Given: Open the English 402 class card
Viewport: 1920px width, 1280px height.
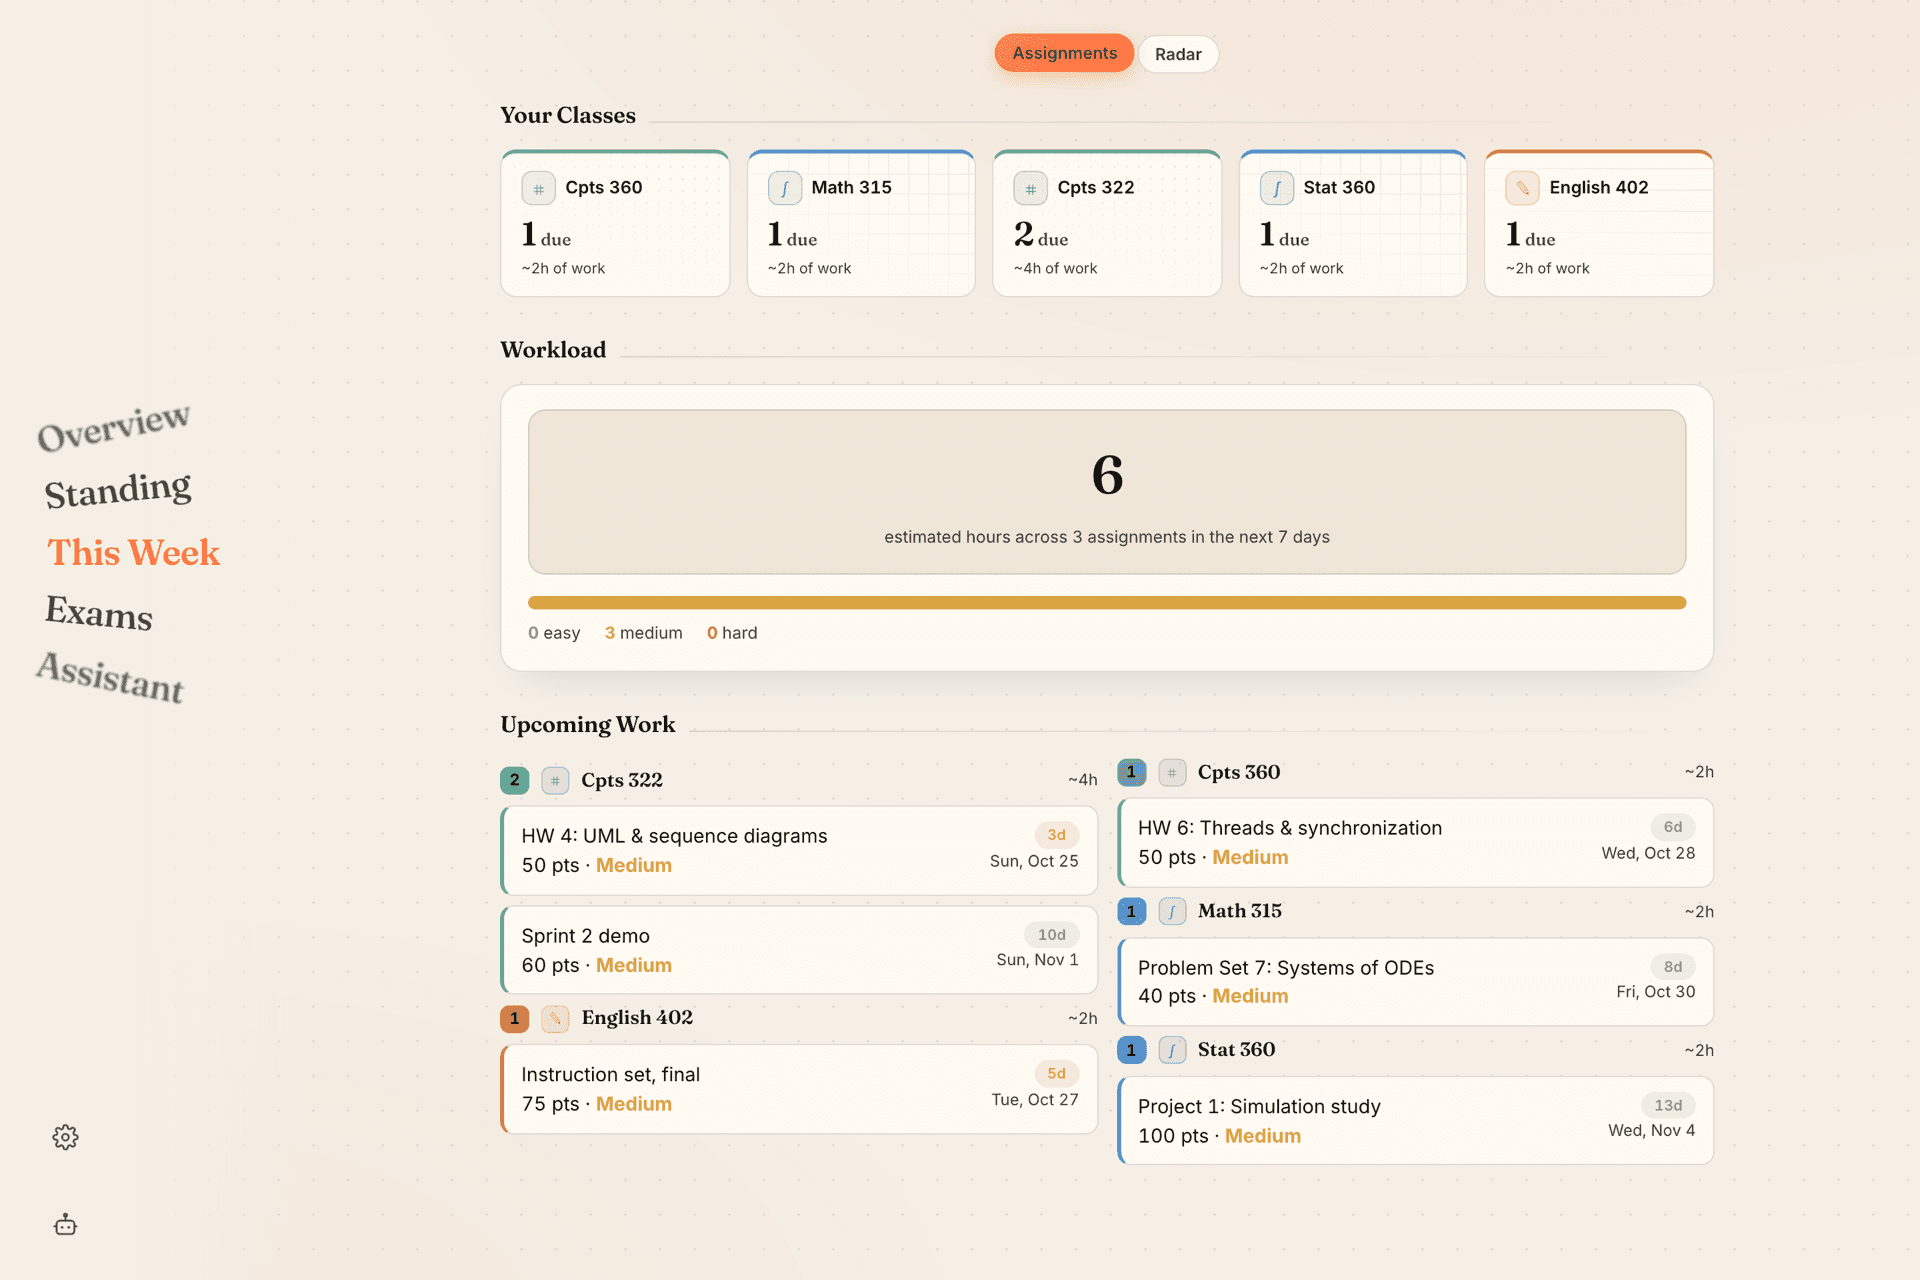Looking at the screenshot, I should 1599,223.
